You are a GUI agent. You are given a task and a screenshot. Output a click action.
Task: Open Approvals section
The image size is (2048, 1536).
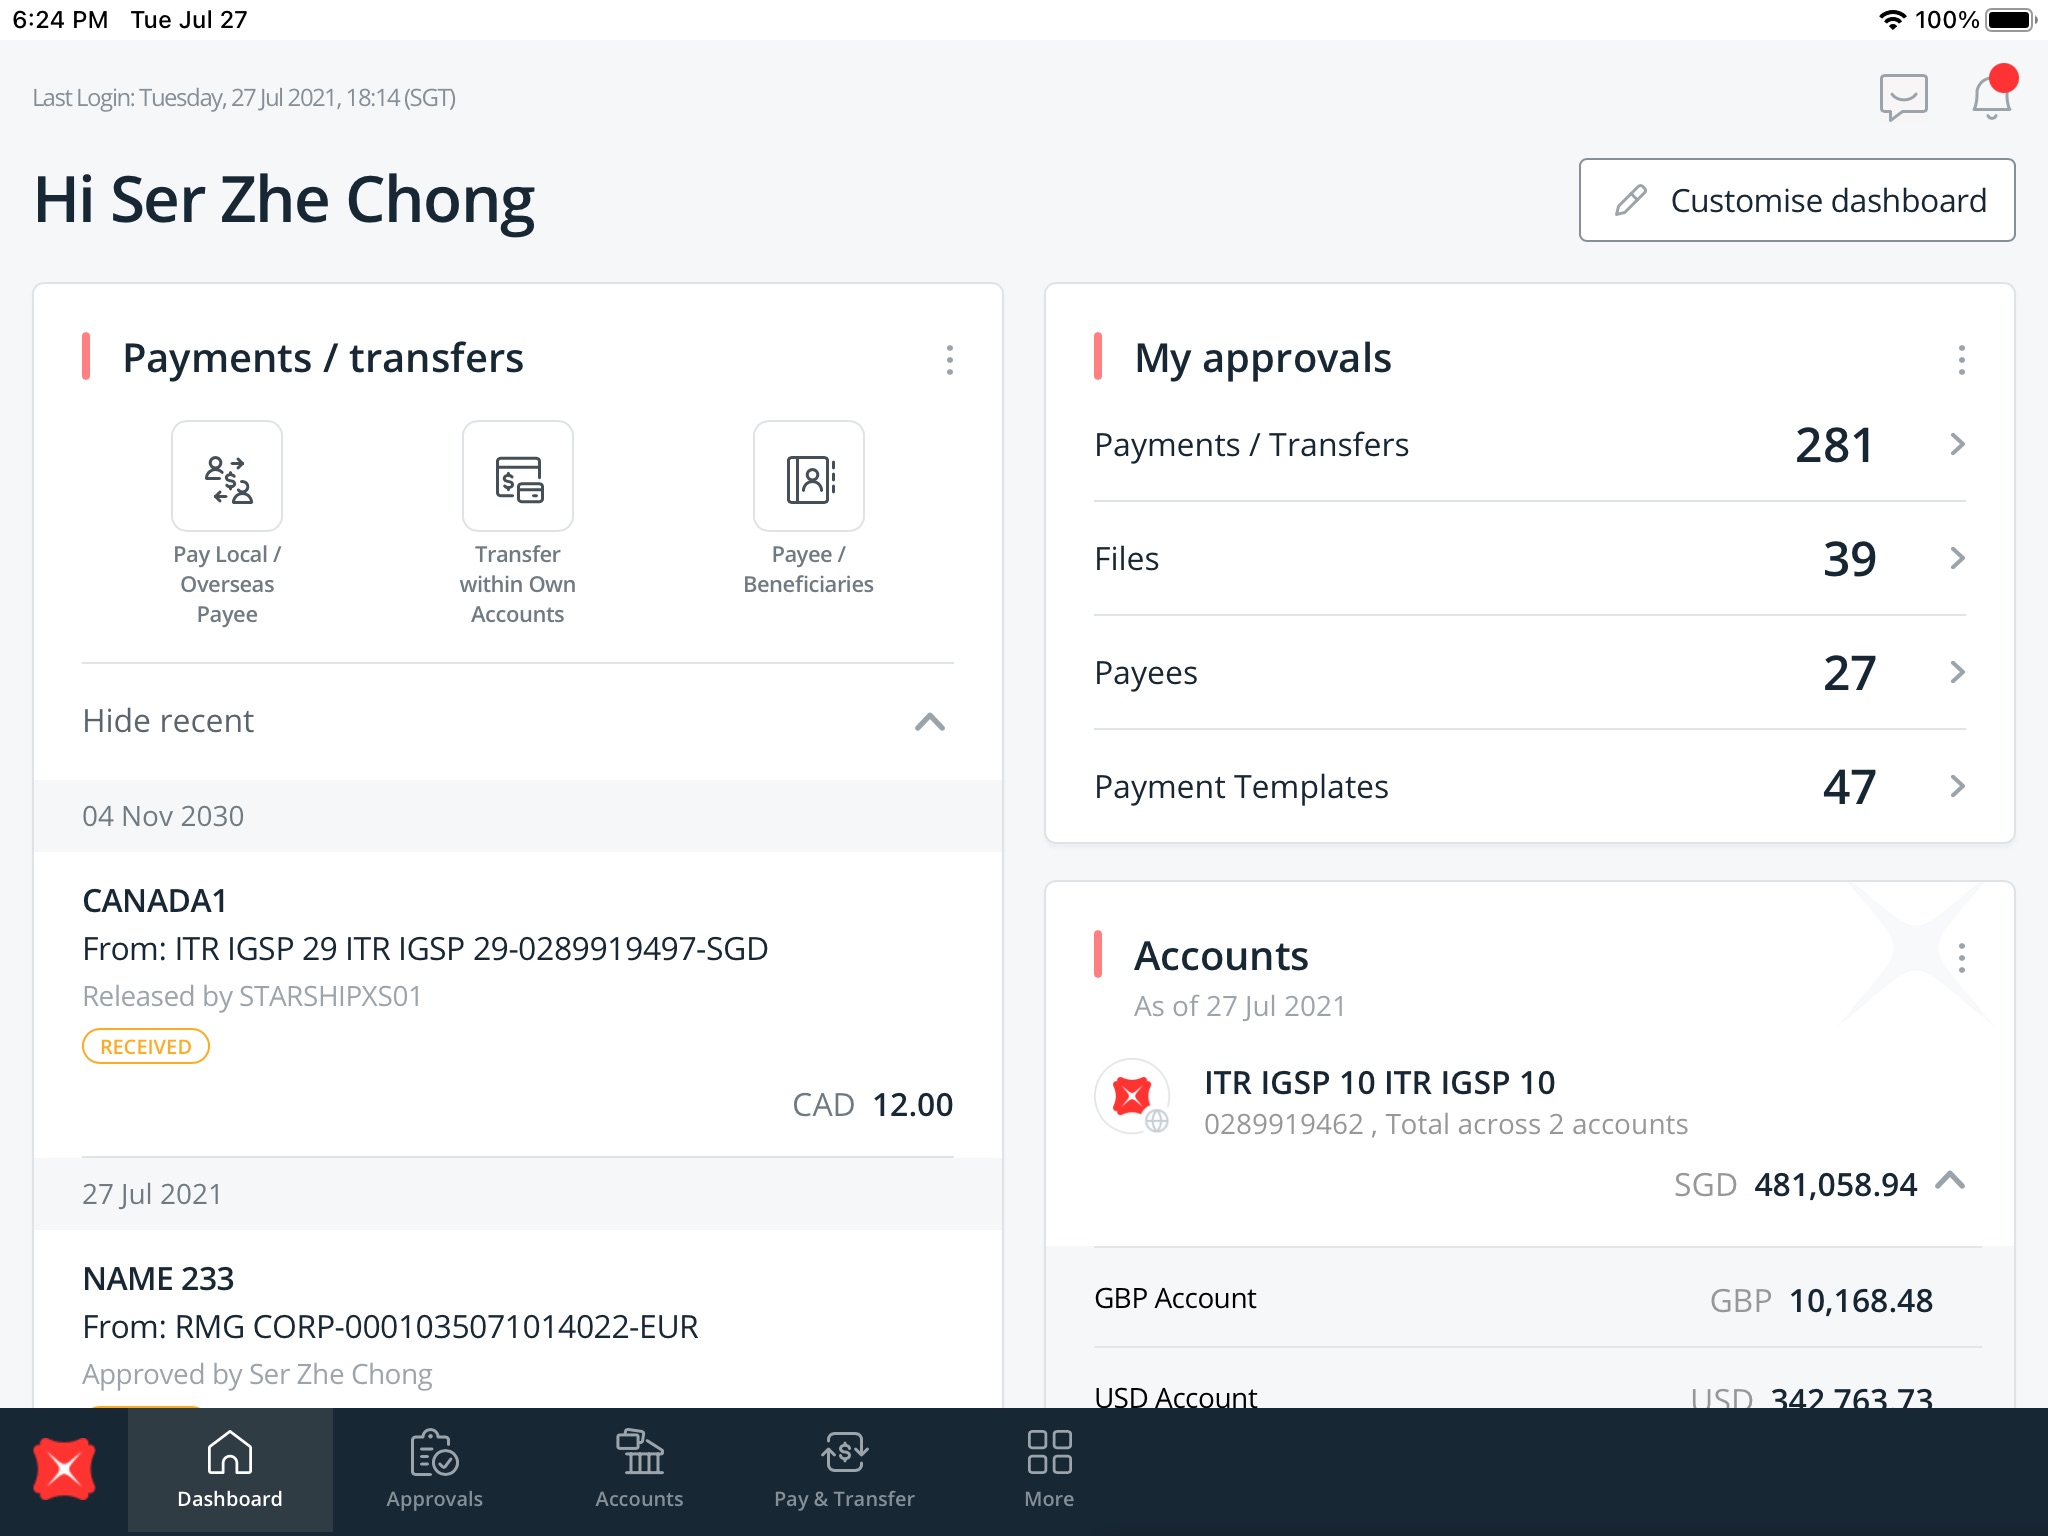tap(434, 1470)
